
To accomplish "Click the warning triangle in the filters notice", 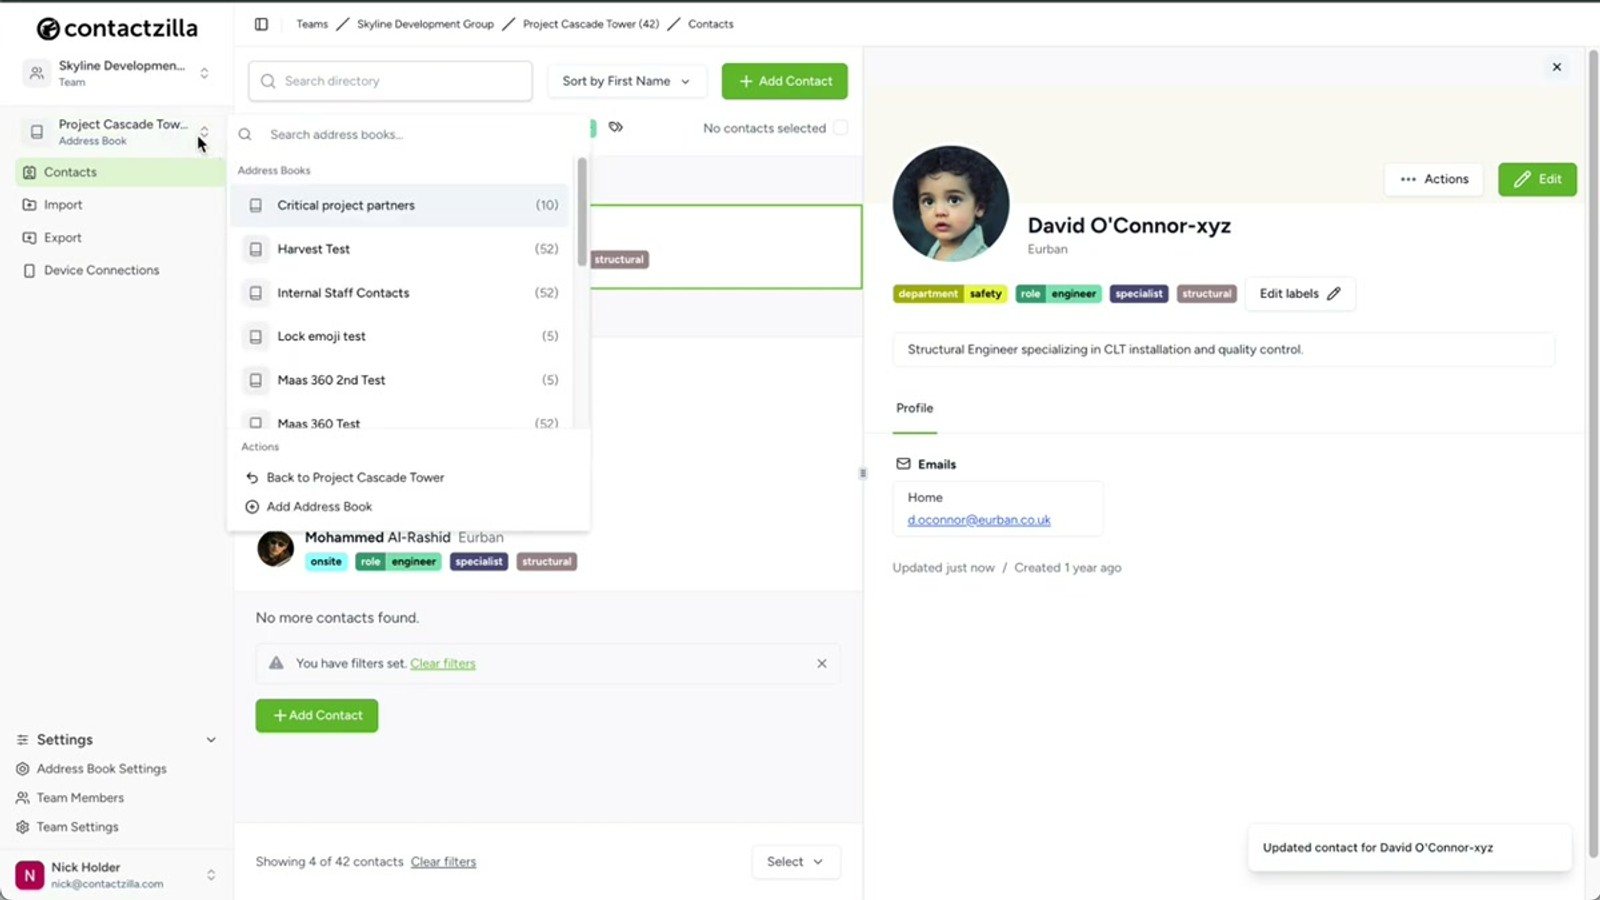I will pyautogui.click(x=276, y=663).
